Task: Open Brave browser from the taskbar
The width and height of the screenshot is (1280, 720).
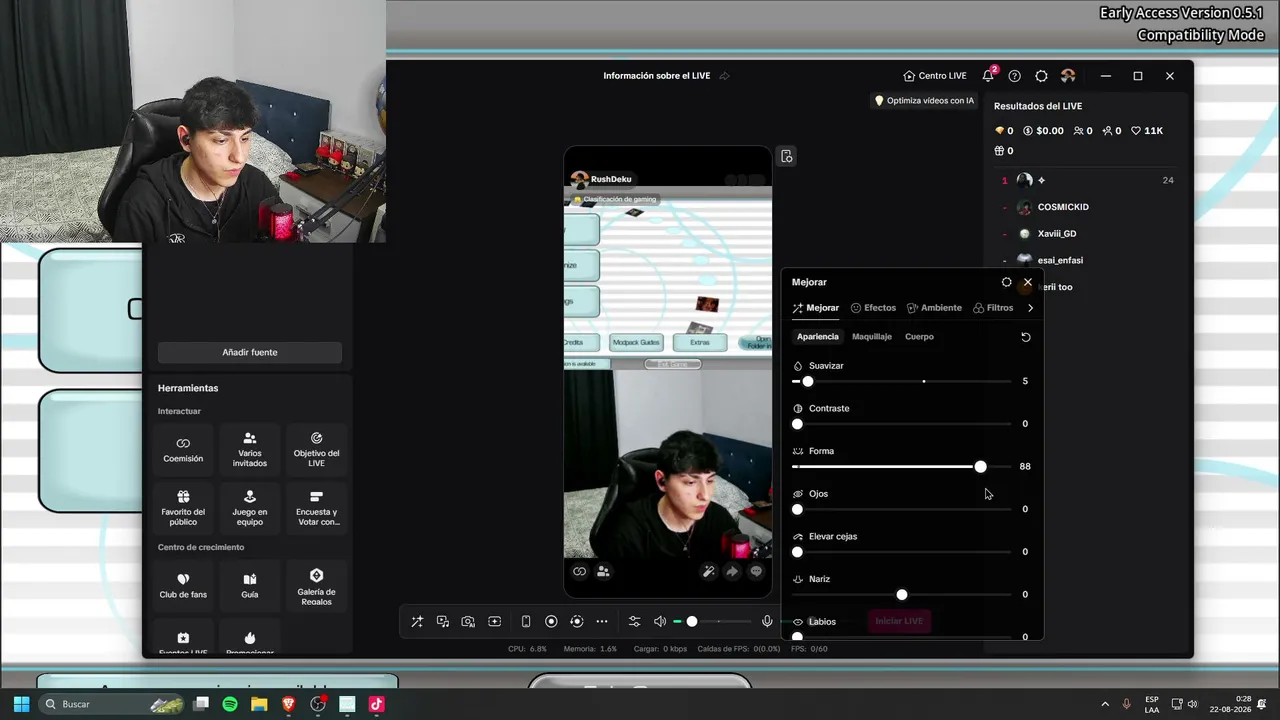Action: point(288,704)
